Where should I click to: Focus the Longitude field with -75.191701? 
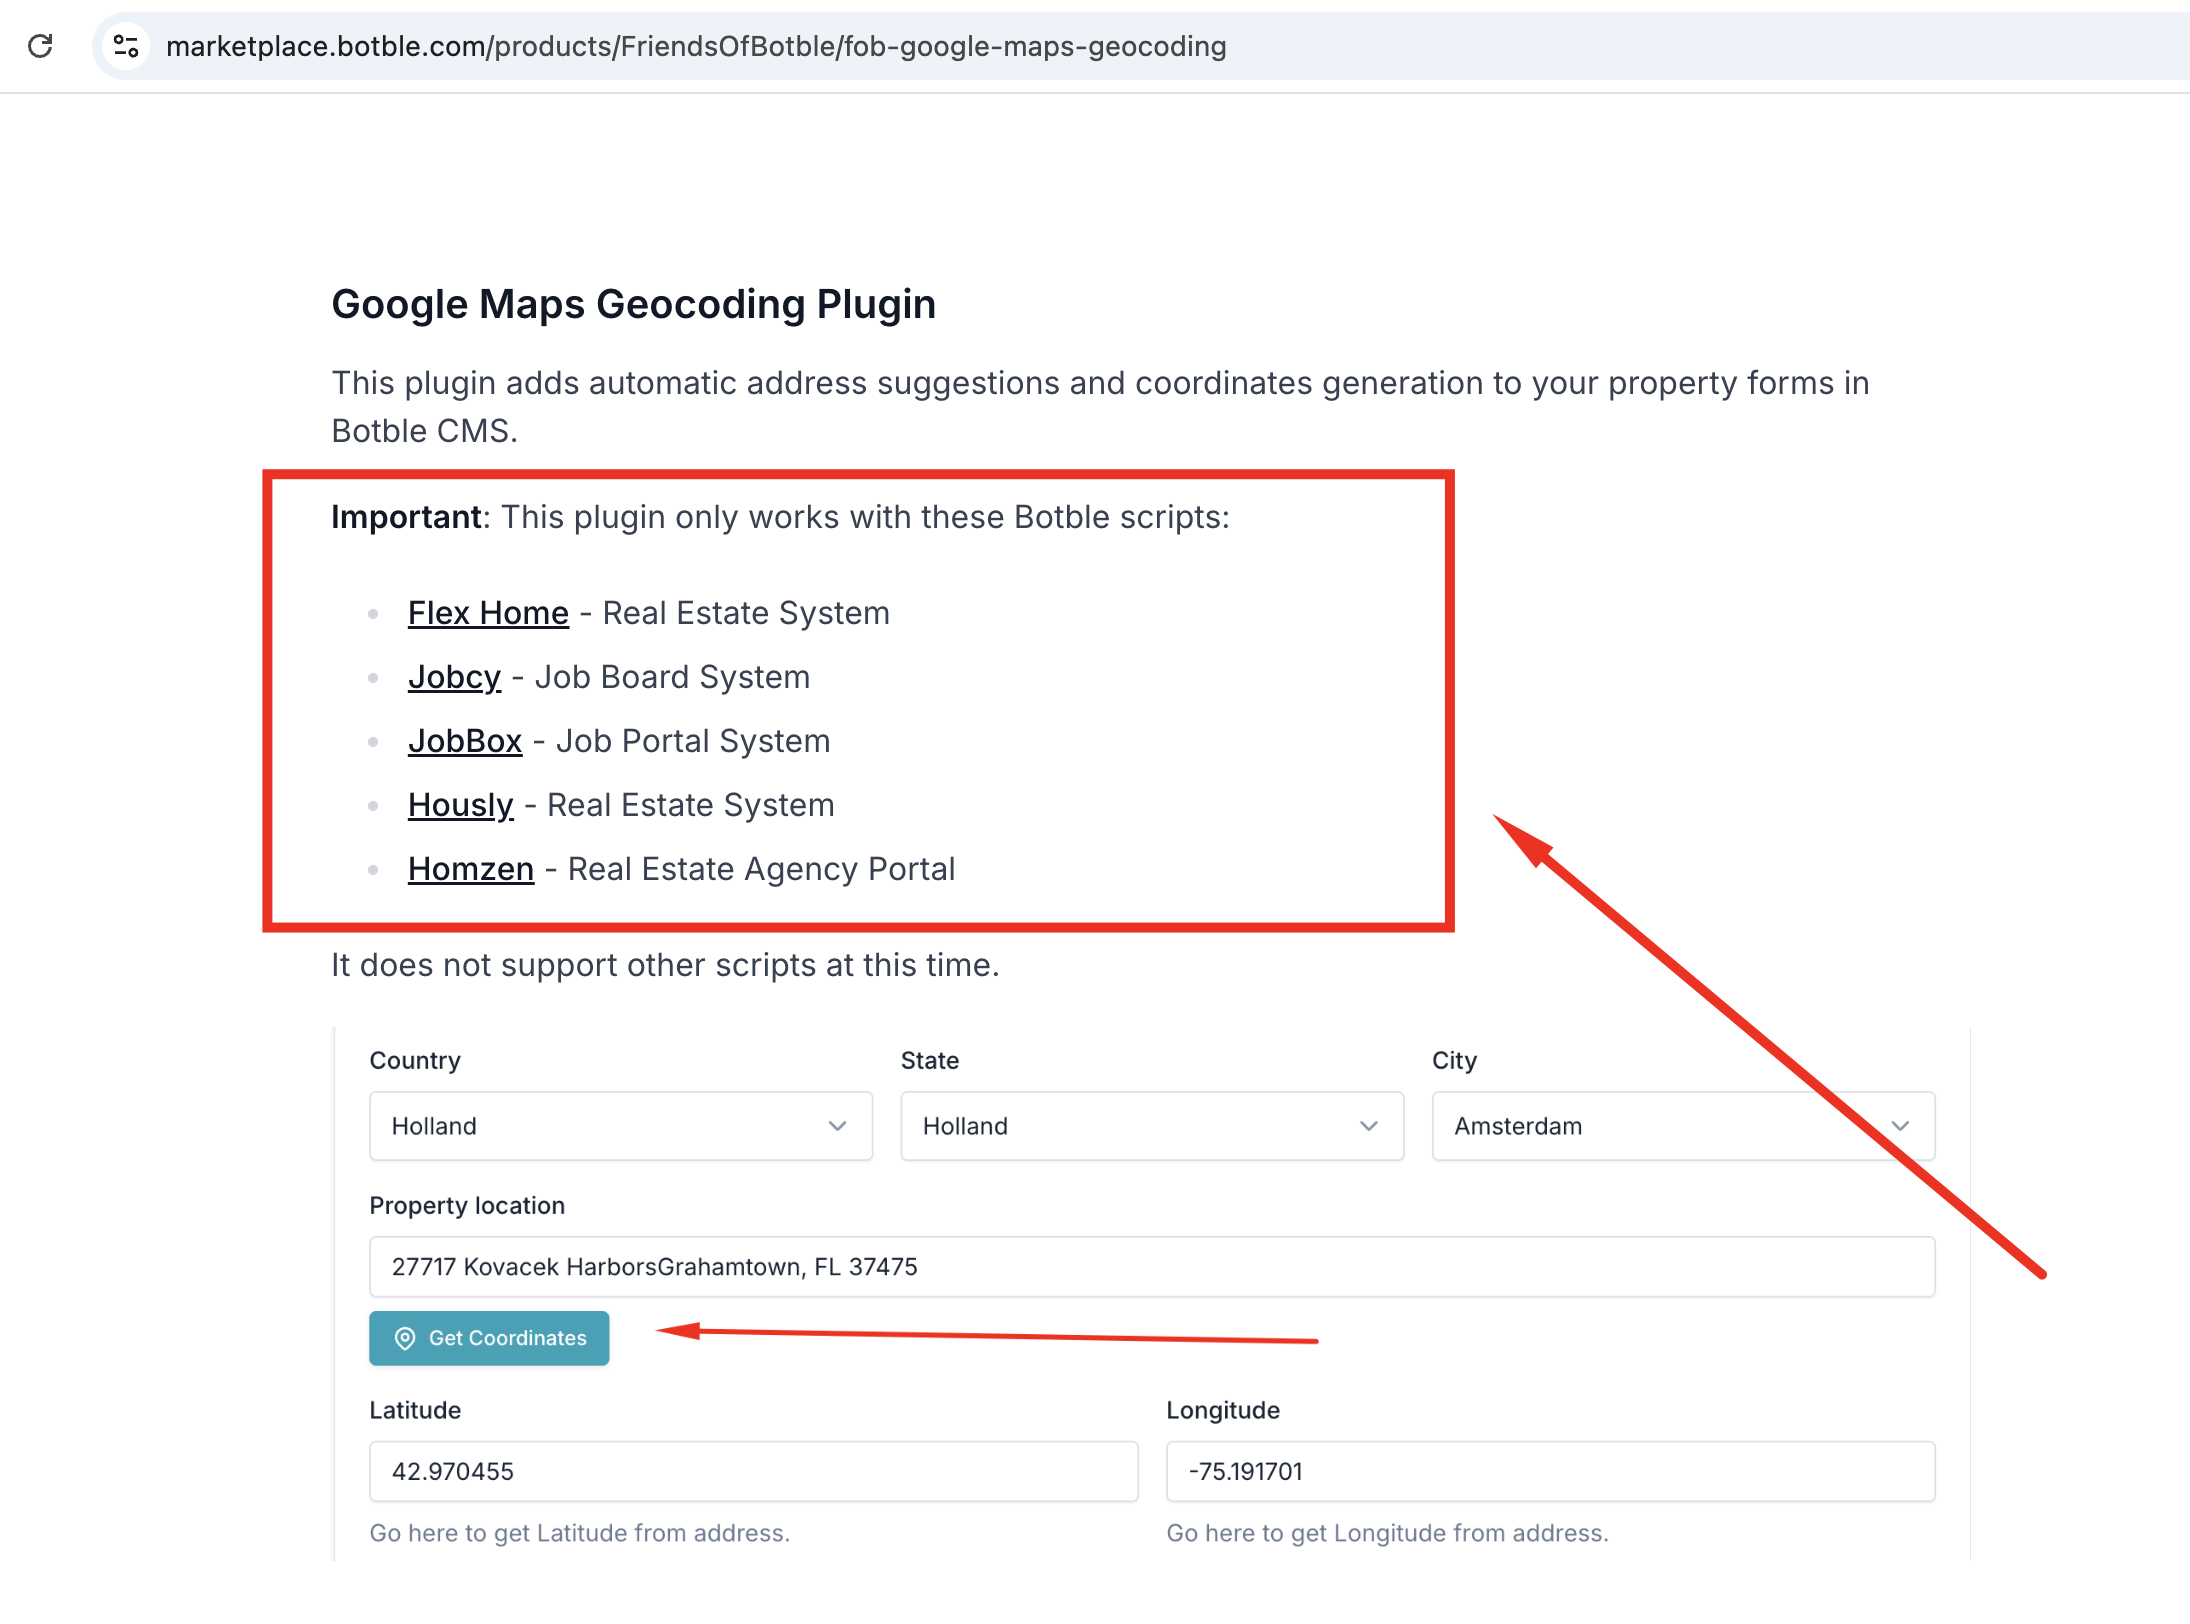coord(1551,1471)
